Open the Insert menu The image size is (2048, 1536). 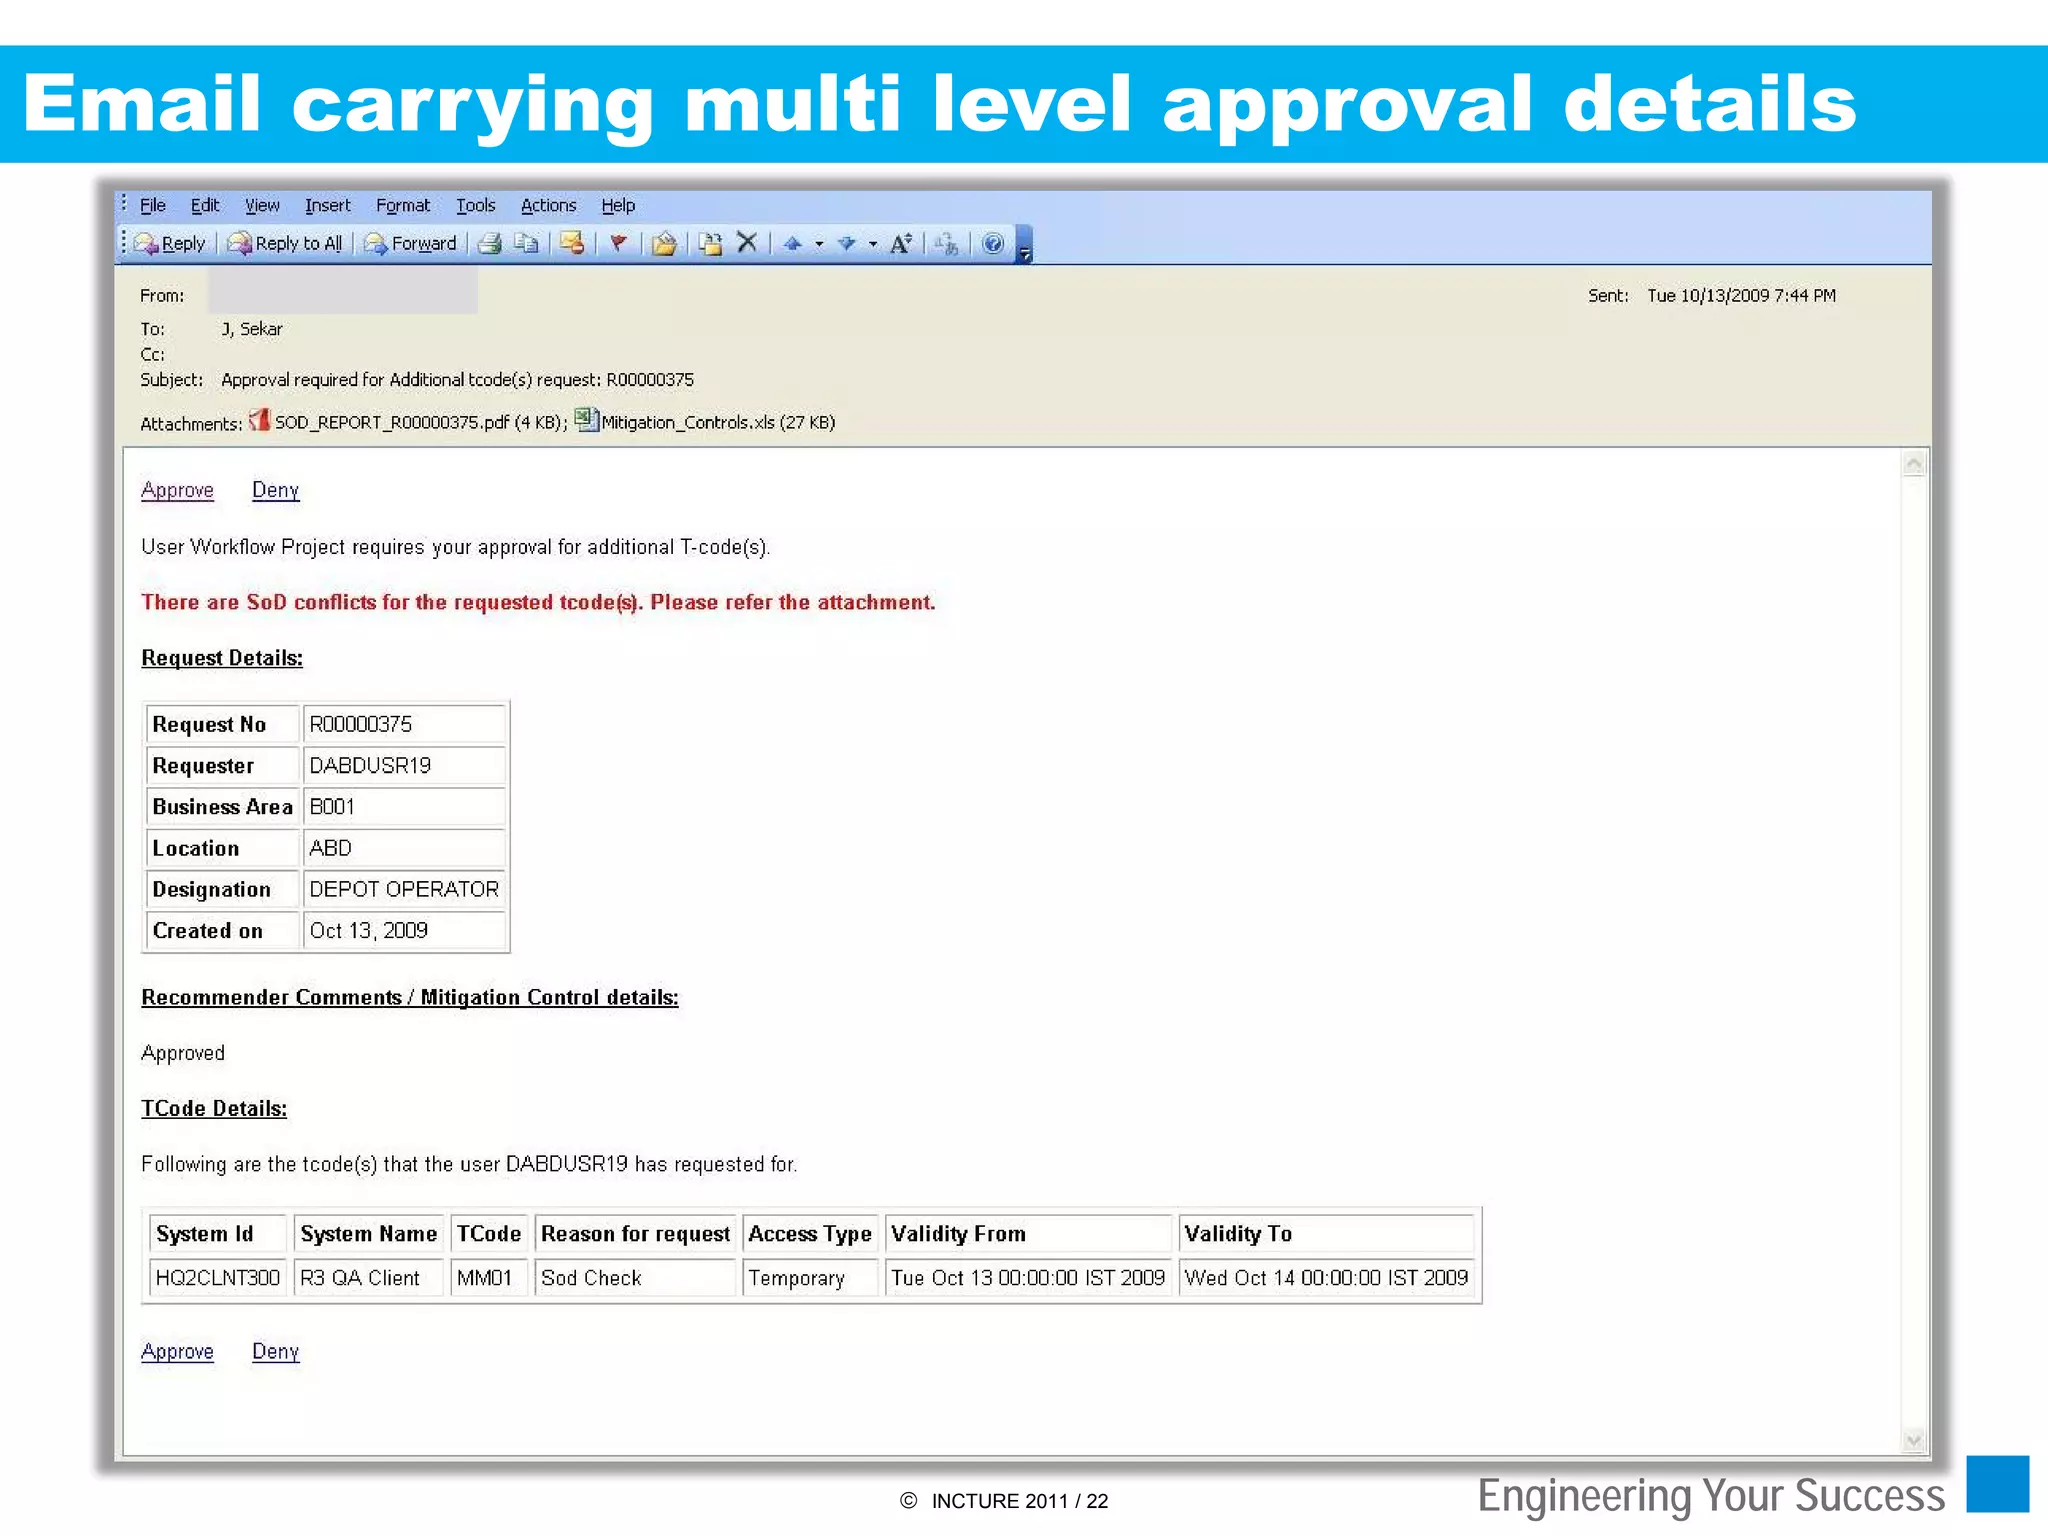(x=328, y=205)
